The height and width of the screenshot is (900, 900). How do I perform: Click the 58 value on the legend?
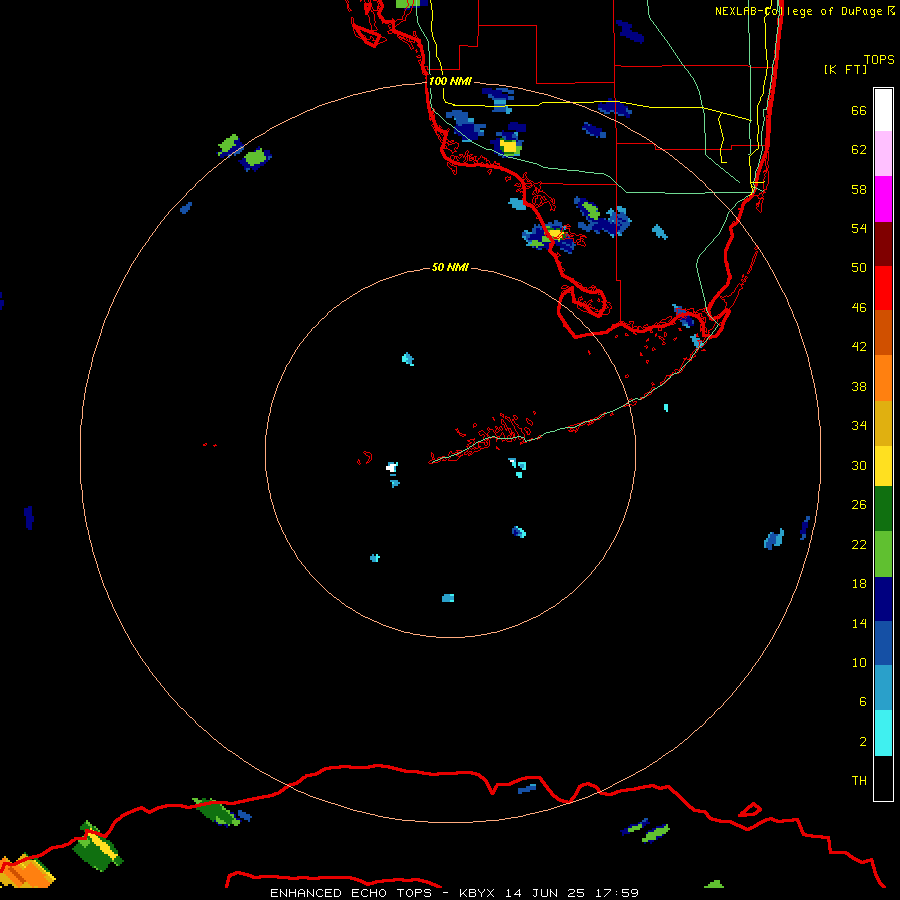pos(859,189)
